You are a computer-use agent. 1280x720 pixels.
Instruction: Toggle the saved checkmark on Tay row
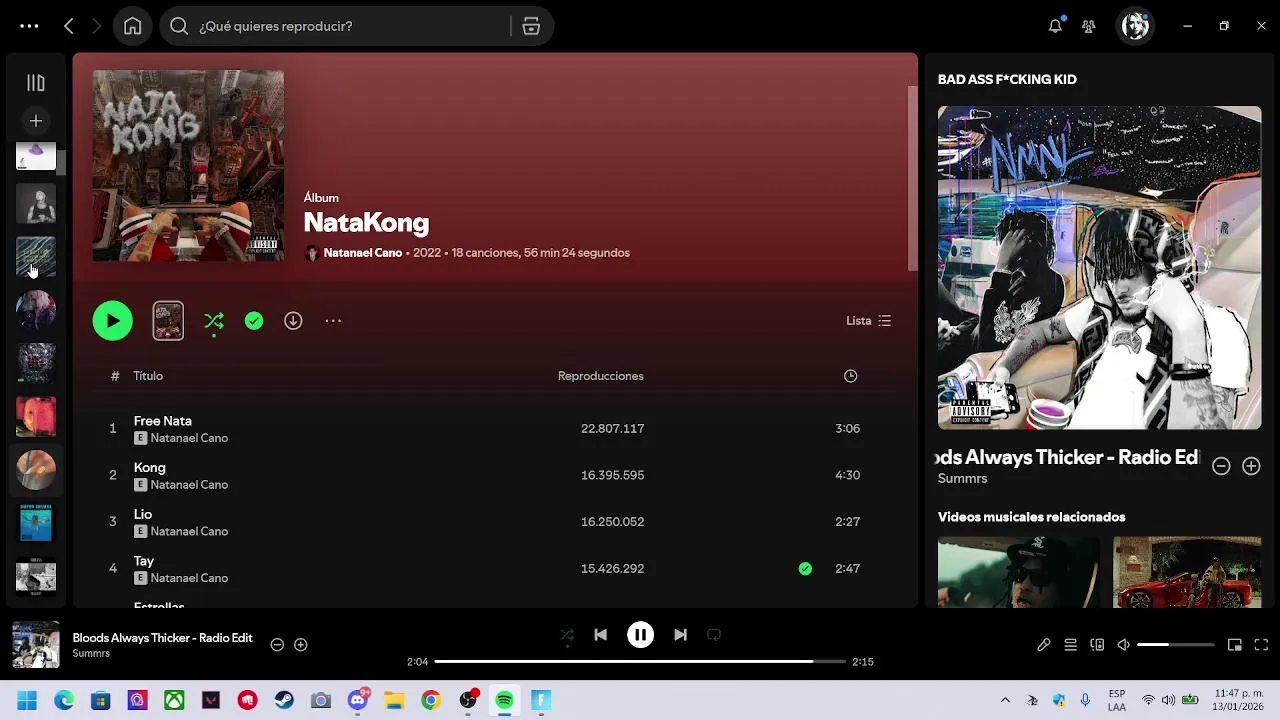tap(805, 568)
